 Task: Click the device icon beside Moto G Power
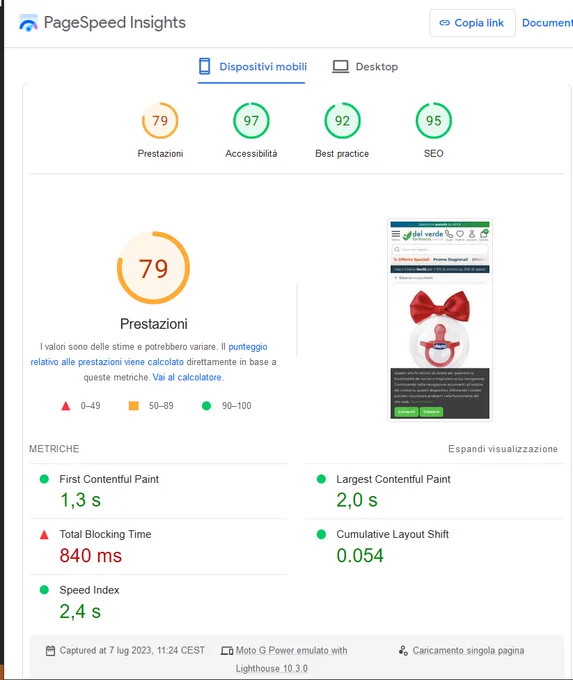(x=227, y=651)
